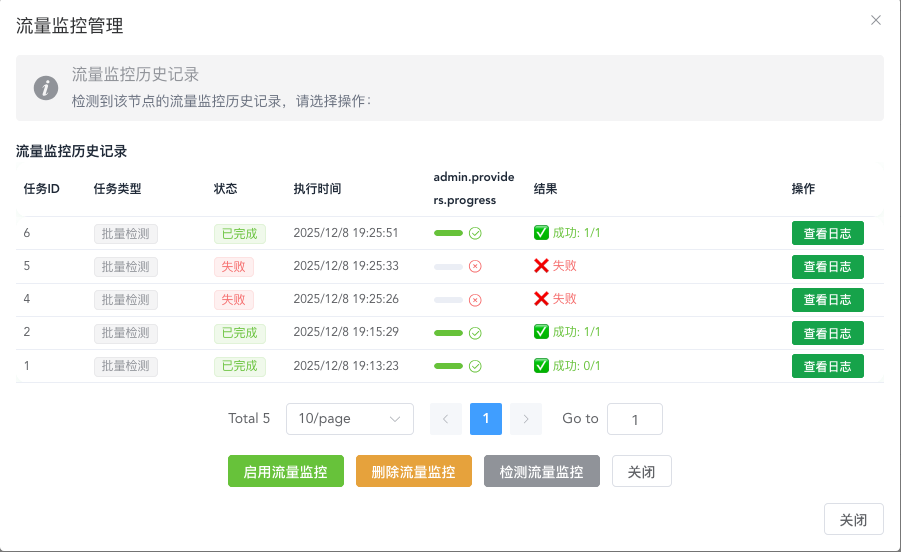The height and width of the screenshot is (552, 901).
Task: Close dialog with top-right X icon
Action: [x=876, y=20]
